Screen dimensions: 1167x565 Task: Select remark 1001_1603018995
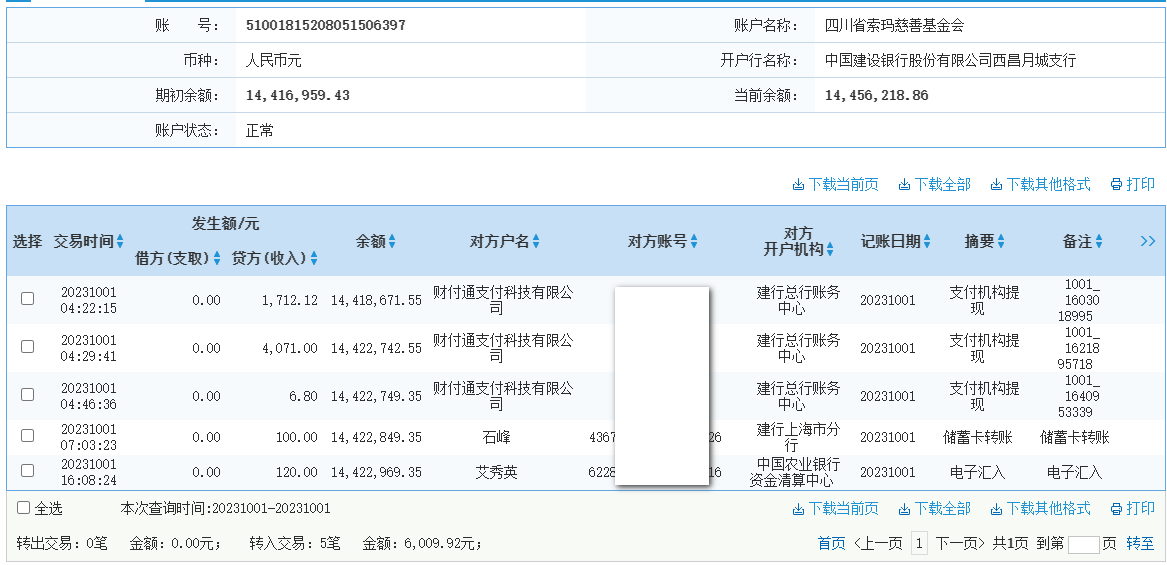tap(1081, 300)
